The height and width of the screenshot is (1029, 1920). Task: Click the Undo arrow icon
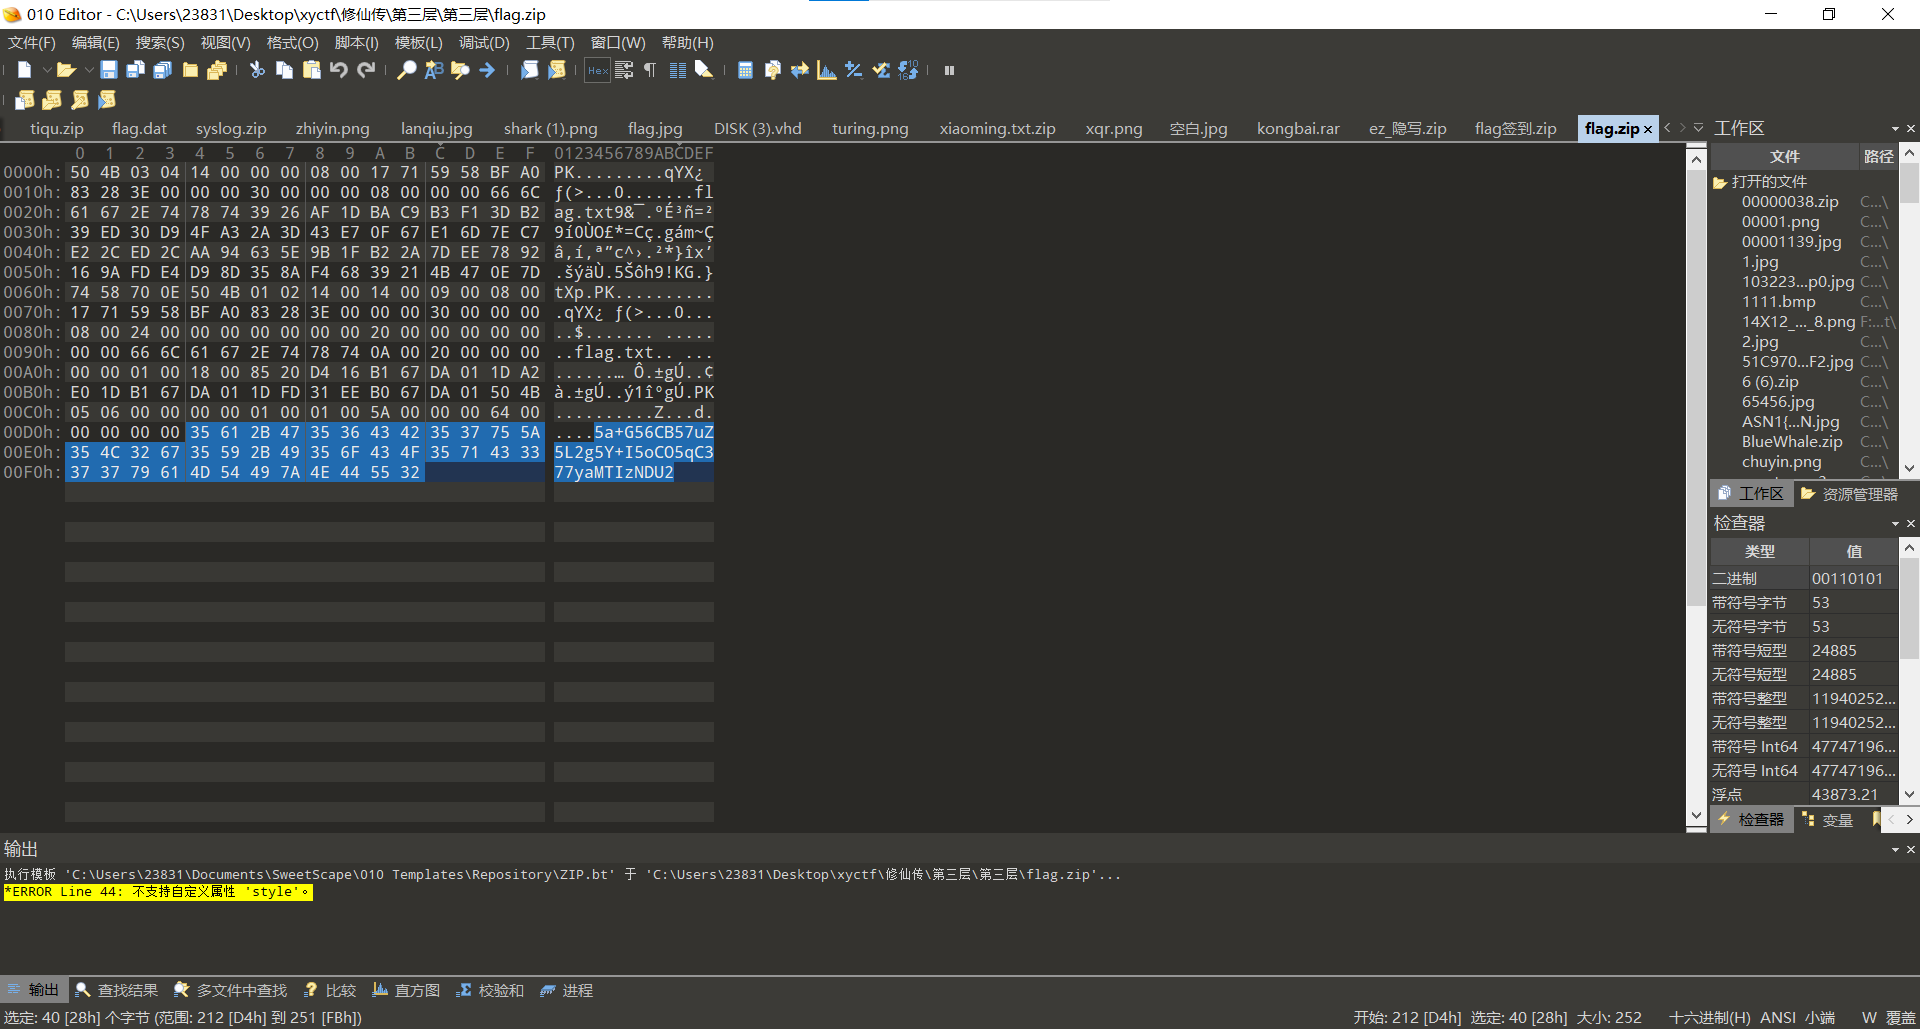(x=338, y=70)
